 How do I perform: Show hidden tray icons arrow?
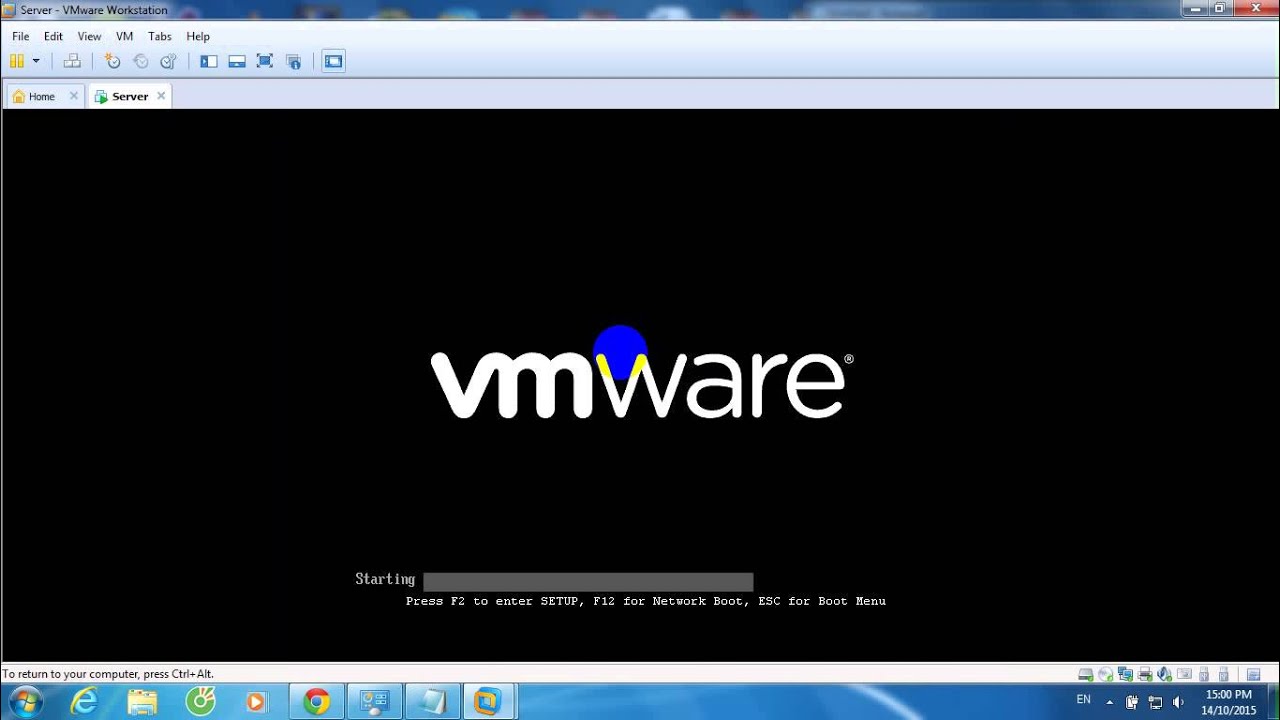[x=1109, y=702]
